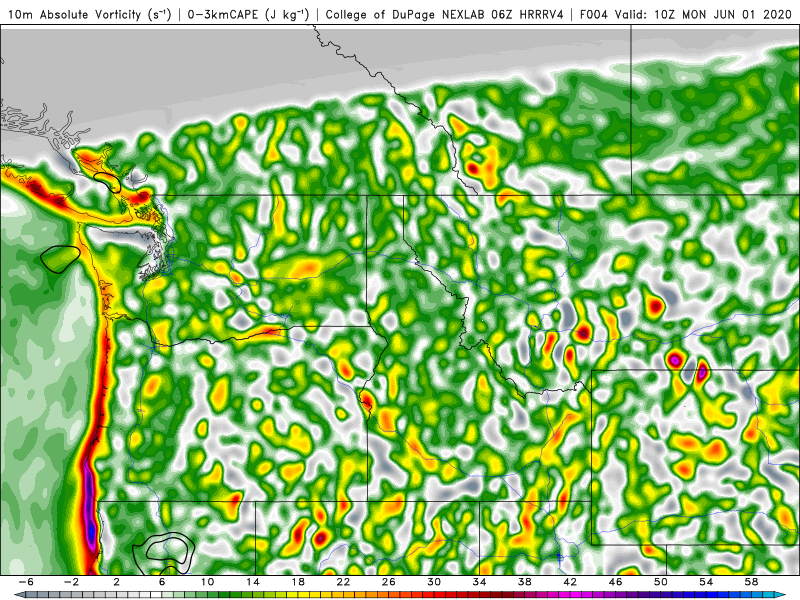Click the '34' colorbar tick label
Viewport: 800px width, 600px height.
[x=479, y=582]
